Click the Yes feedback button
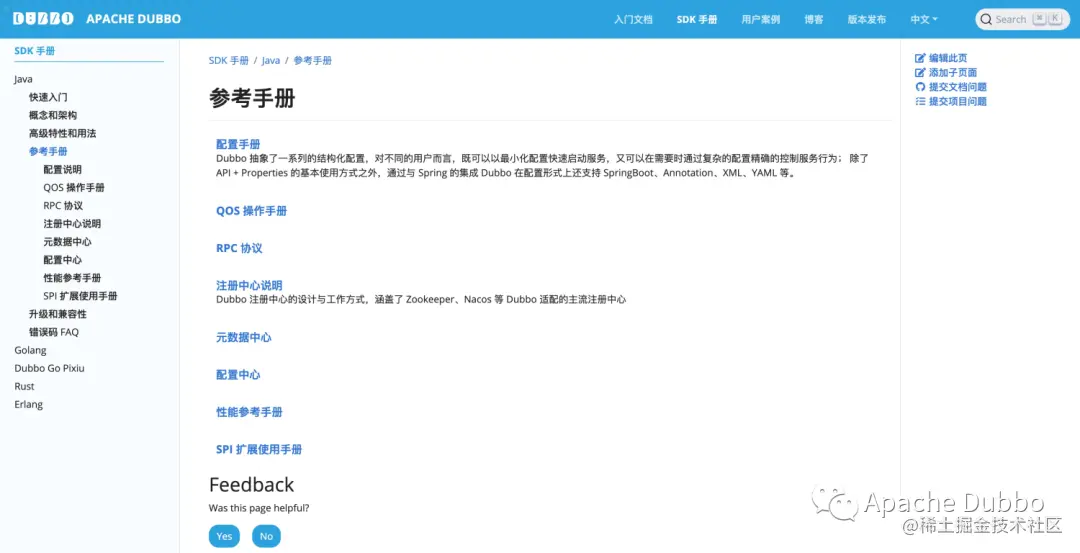 coord(225,536)
